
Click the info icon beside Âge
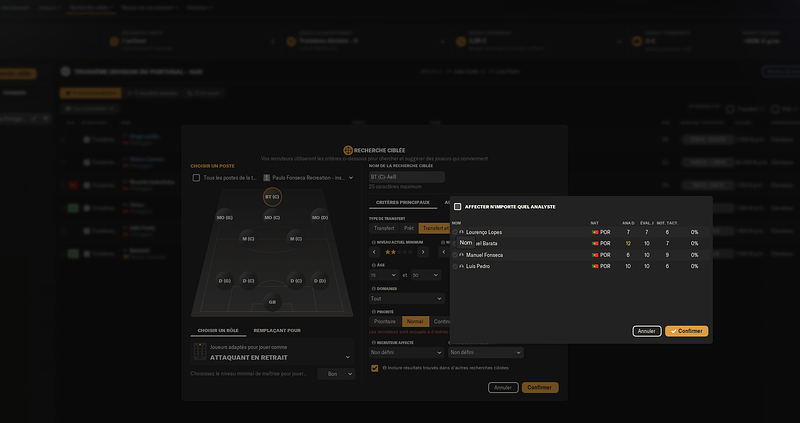[373, 265]
